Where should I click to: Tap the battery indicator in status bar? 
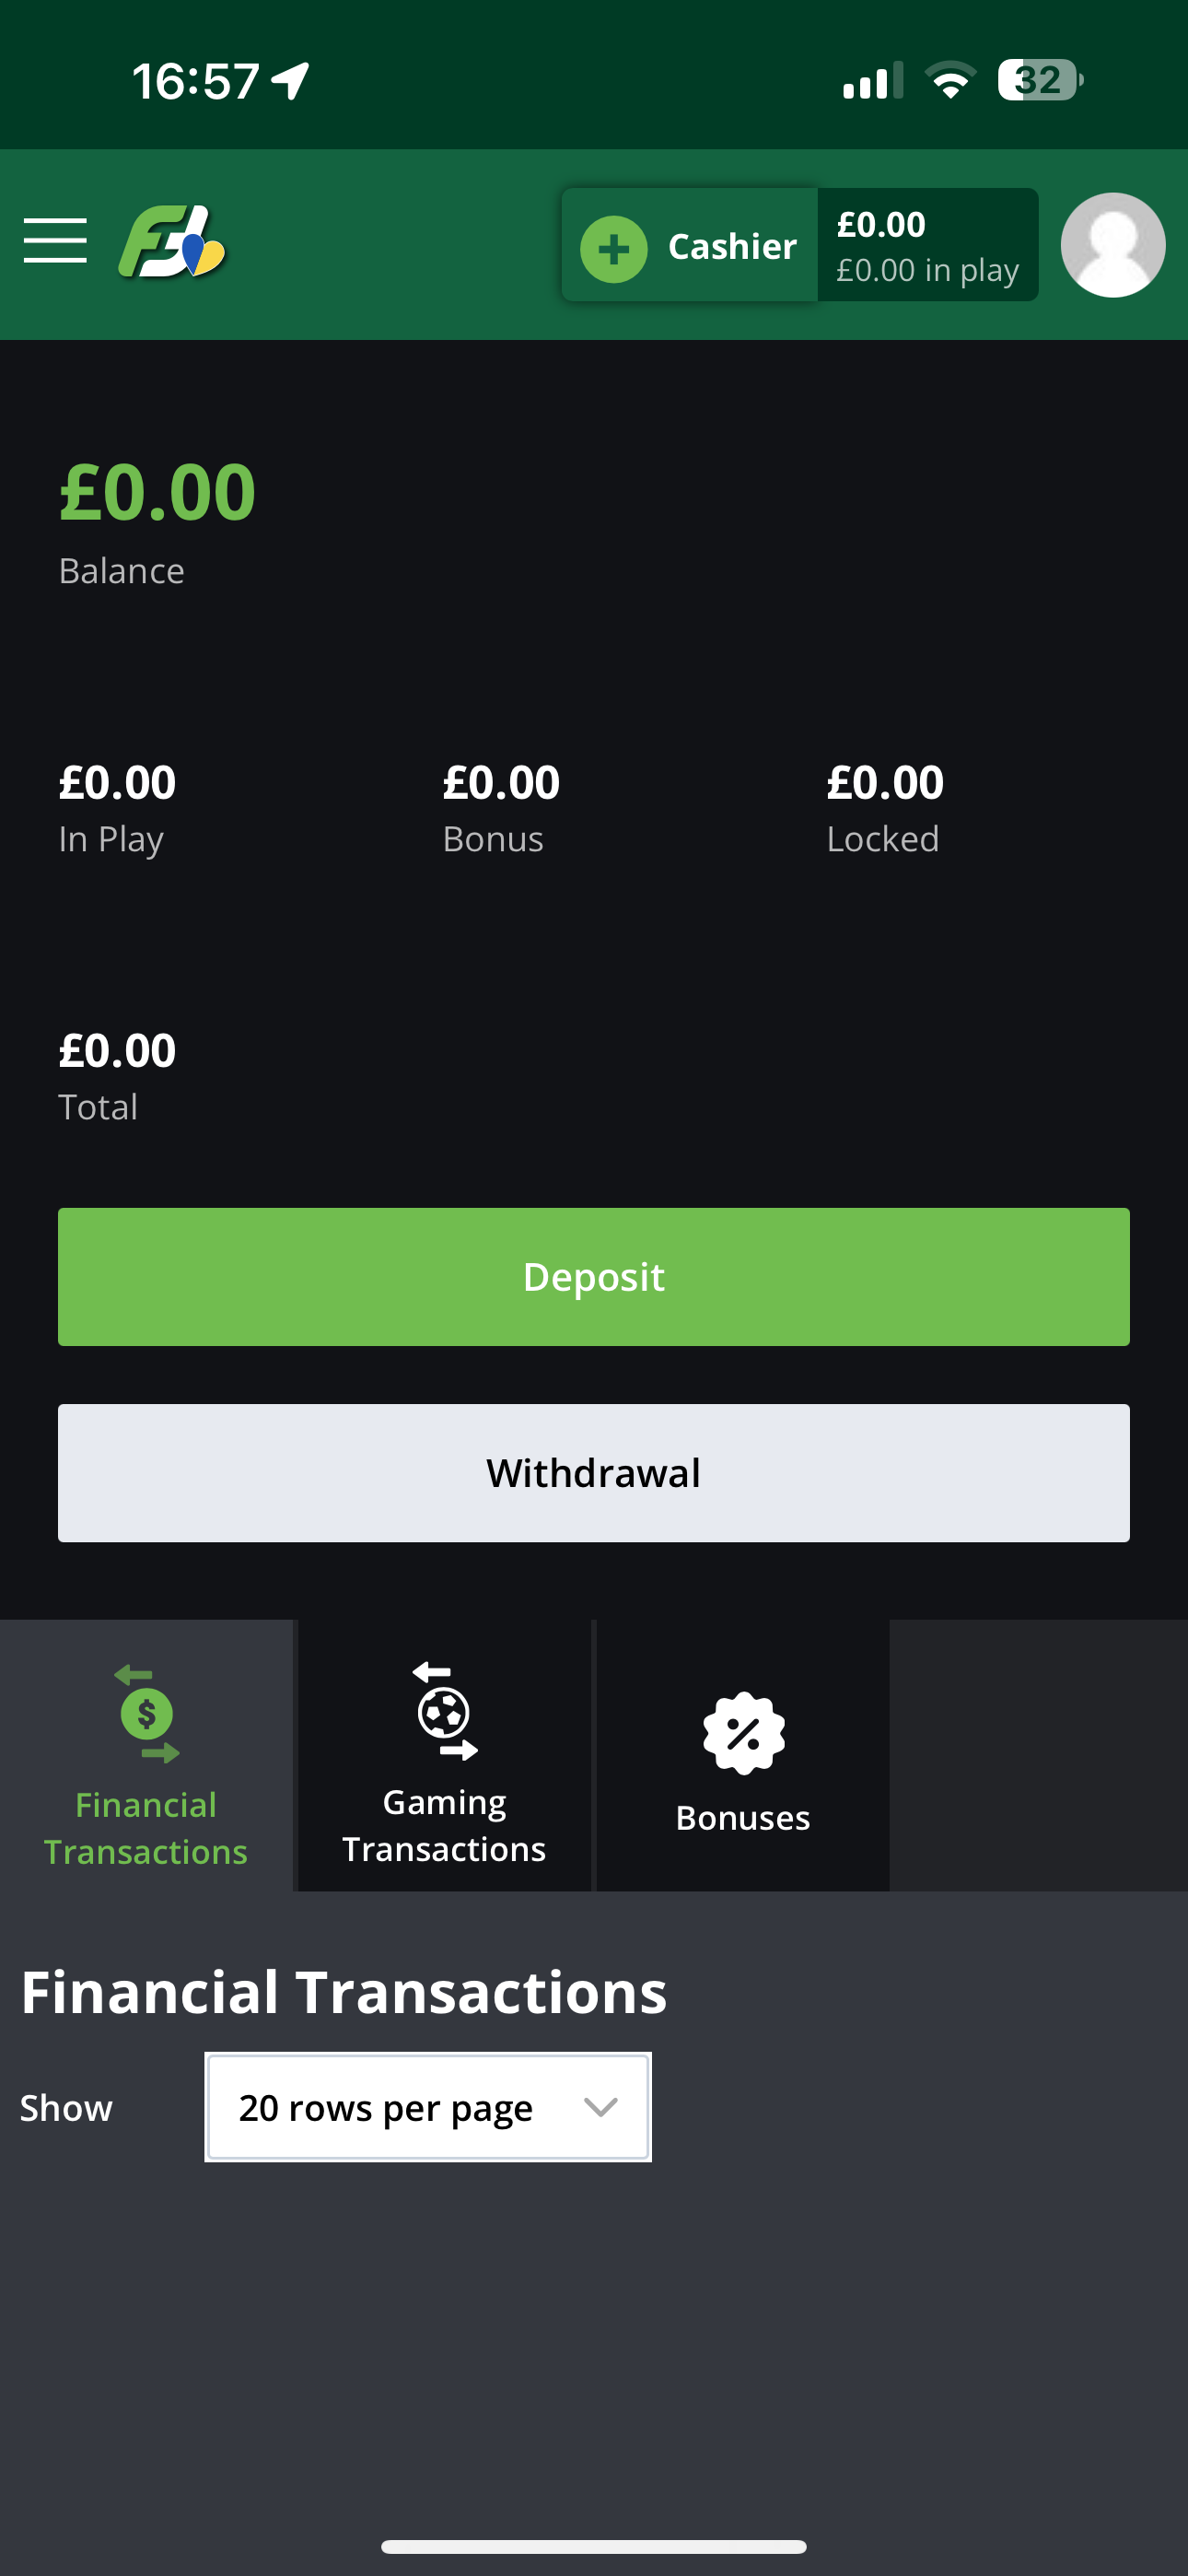(x=1039, y=80)
